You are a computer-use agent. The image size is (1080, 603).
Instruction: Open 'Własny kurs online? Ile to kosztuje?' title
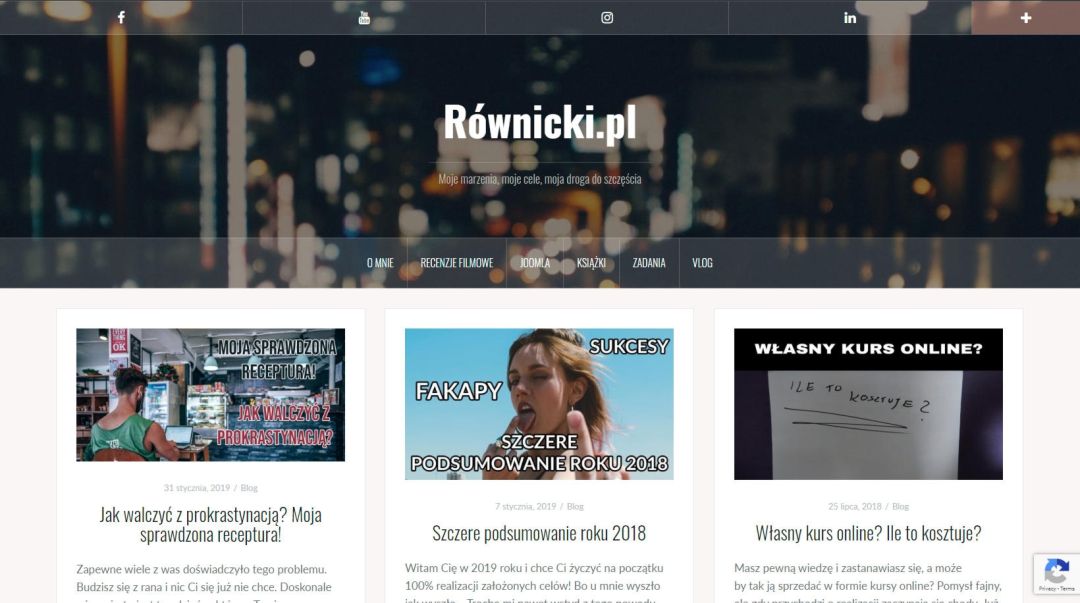pyautogui.click(x=868, y=533)
